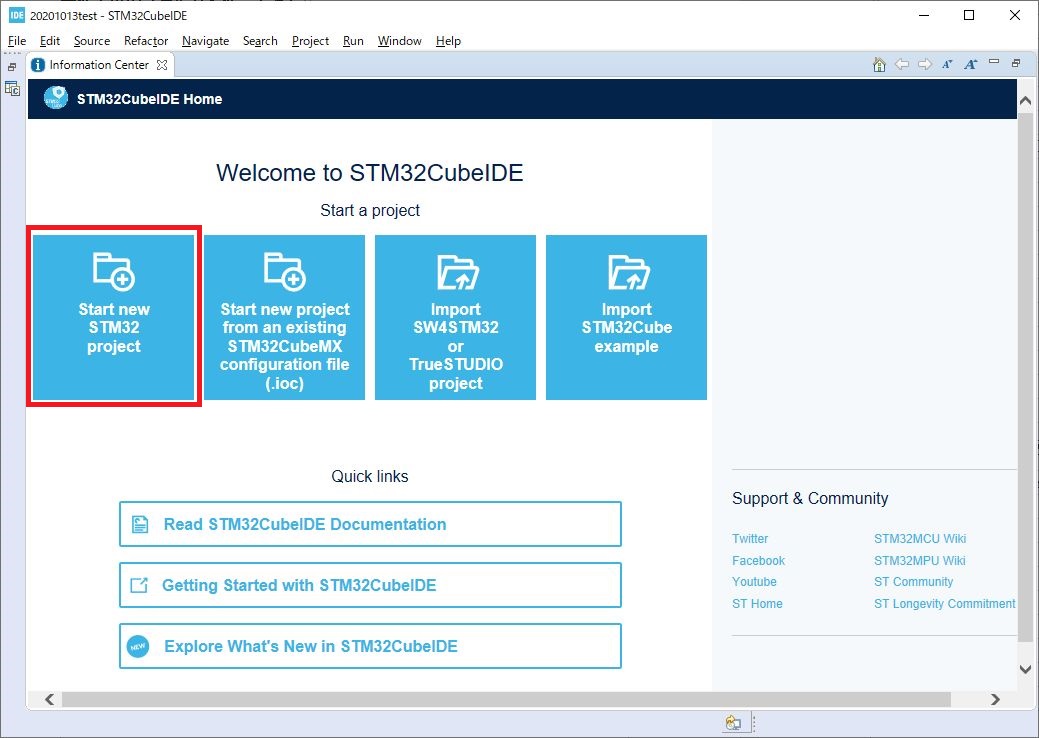1039x738 pixels.
Task: Minimize the Information Center view panel
Action: pyautogui.click(x=994, y=63)
